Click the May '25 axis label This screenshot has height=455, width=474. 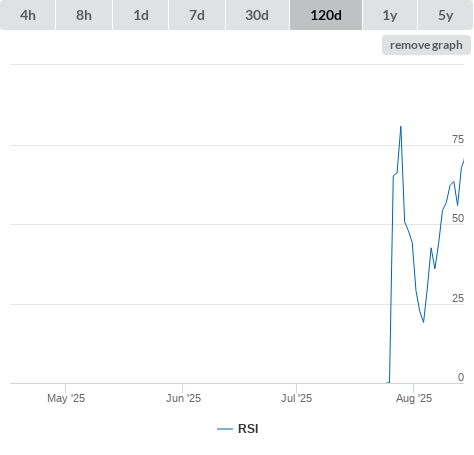pyautogui.click(x=66, y=398)
